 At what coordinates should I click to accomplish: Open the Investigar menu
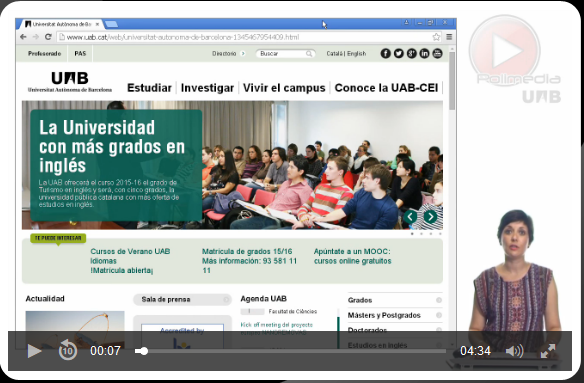click(x=207, y=88)
